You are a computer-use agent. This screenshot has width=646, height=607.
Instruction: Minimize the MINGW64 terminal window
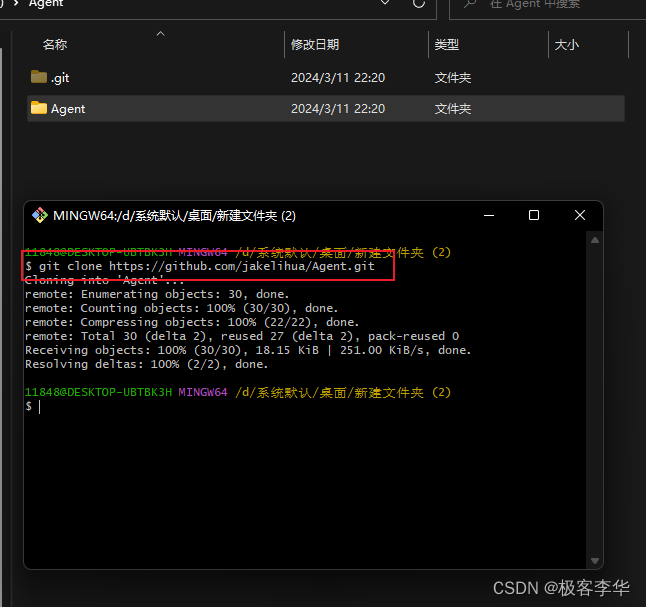(x=489, y=215)
